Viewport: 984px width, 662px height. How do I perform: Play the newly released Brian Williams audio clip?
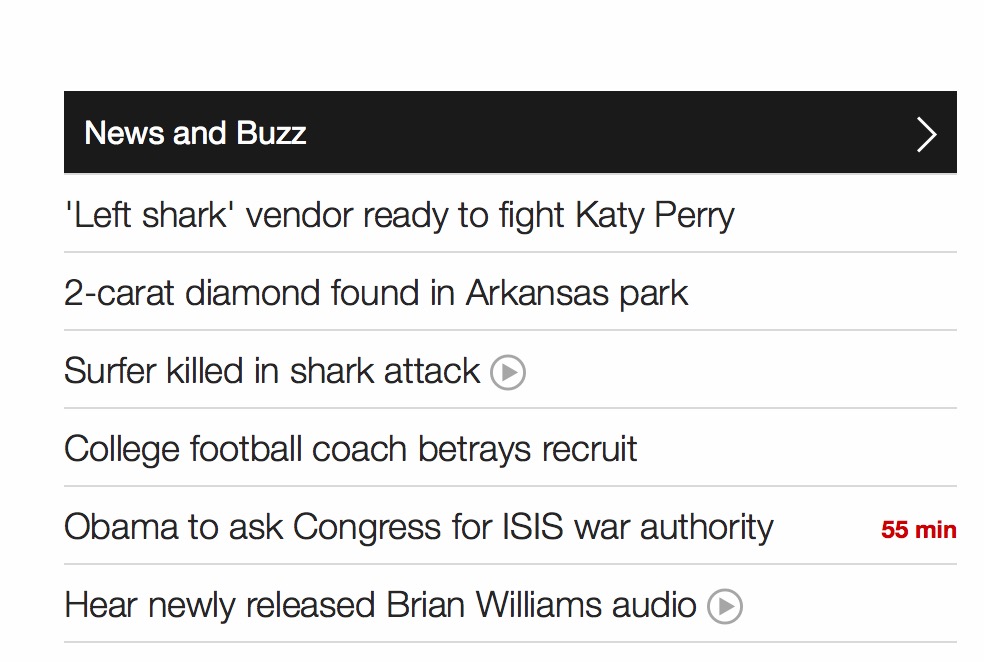click(725, 606)
